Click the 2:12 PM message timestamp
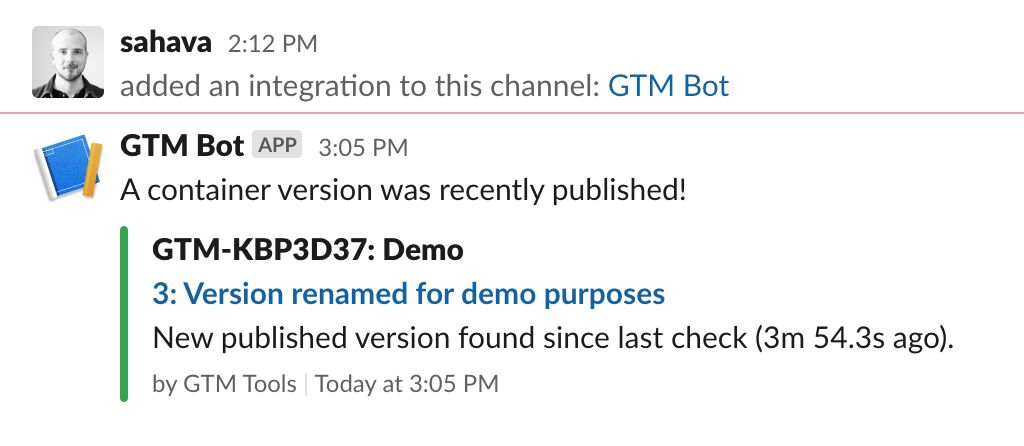Screen dimensions: 1024x446 pyautogui.click(x=272, y=44)
